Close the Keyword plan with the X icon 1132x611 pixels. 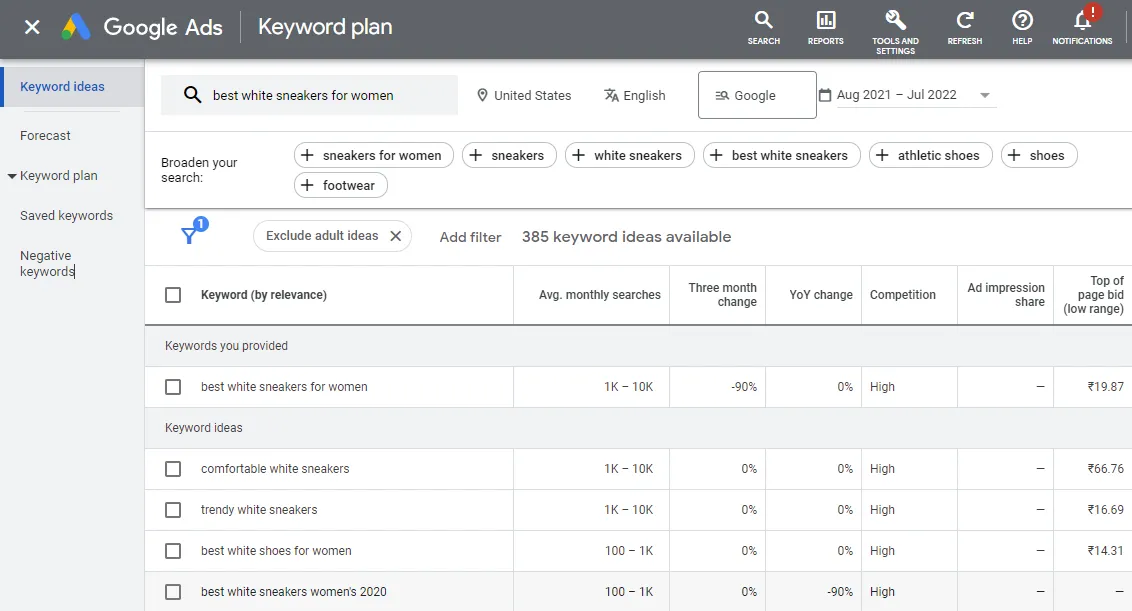(x=32, y=27)
